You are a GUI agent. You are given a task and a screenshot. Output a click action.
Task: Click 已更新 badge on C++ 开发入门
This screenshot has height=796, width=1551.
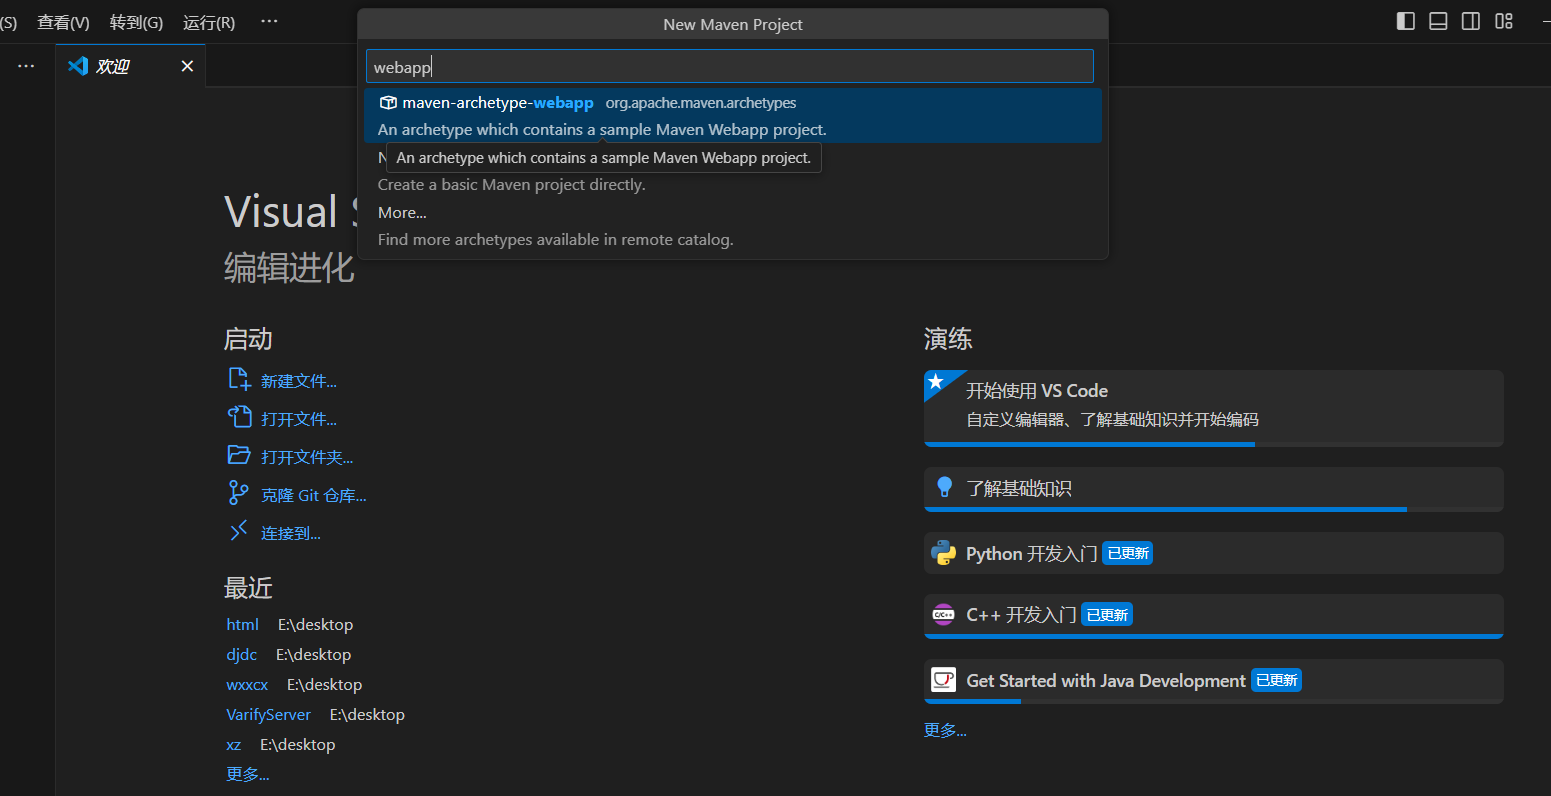coord(1107,615)
